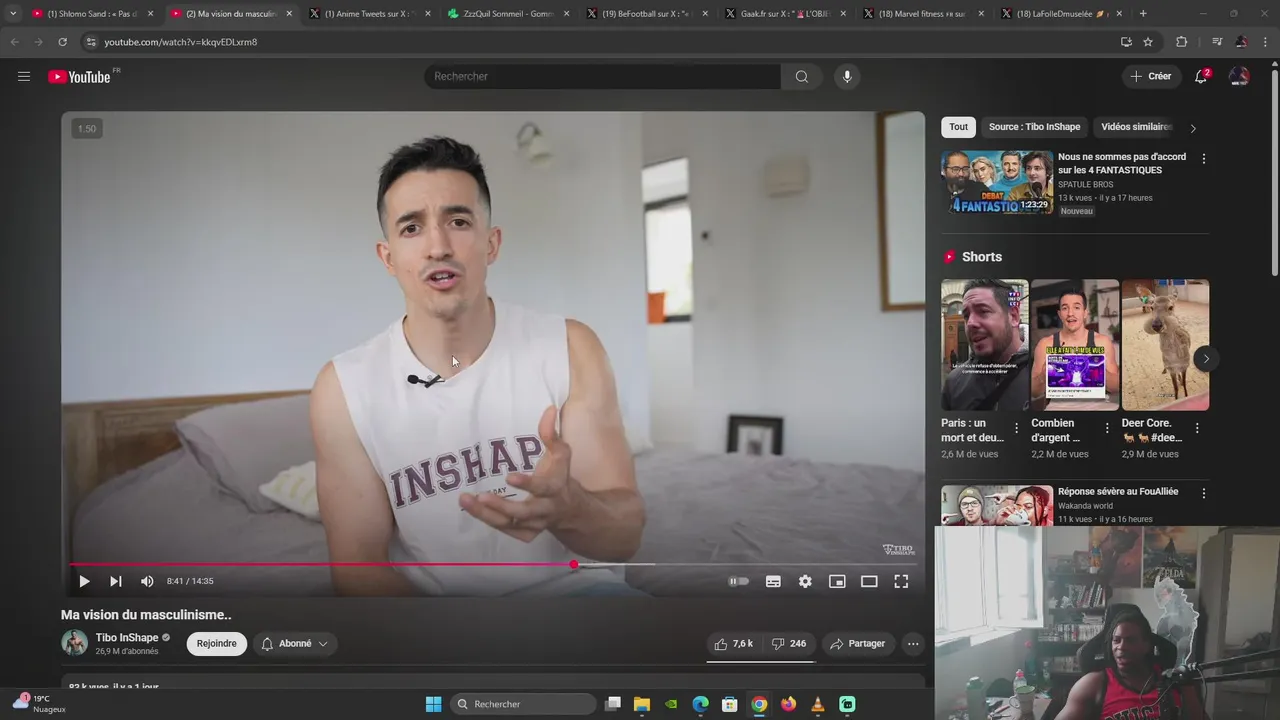Open the Windows Start menu
The image size is (1280, 720).
433,704
